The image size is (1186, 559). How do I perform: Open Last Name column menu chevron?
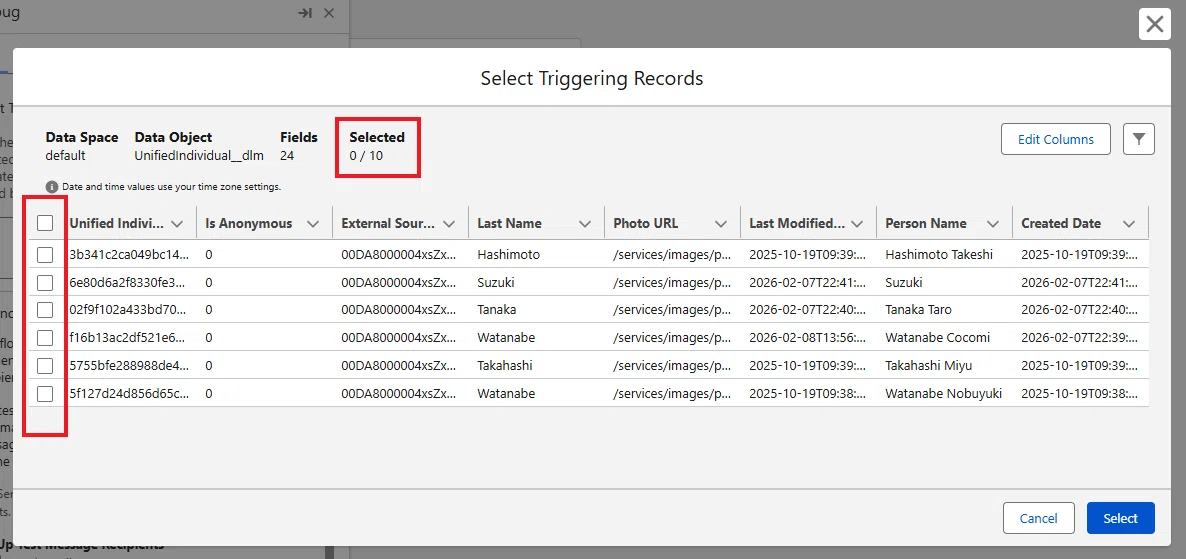[585, 224]
